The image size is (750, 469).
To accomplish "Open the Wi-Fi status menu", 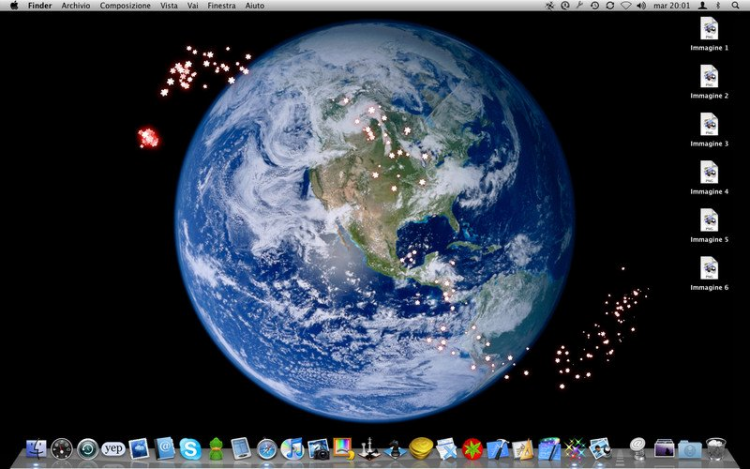I will coord(626,5).
